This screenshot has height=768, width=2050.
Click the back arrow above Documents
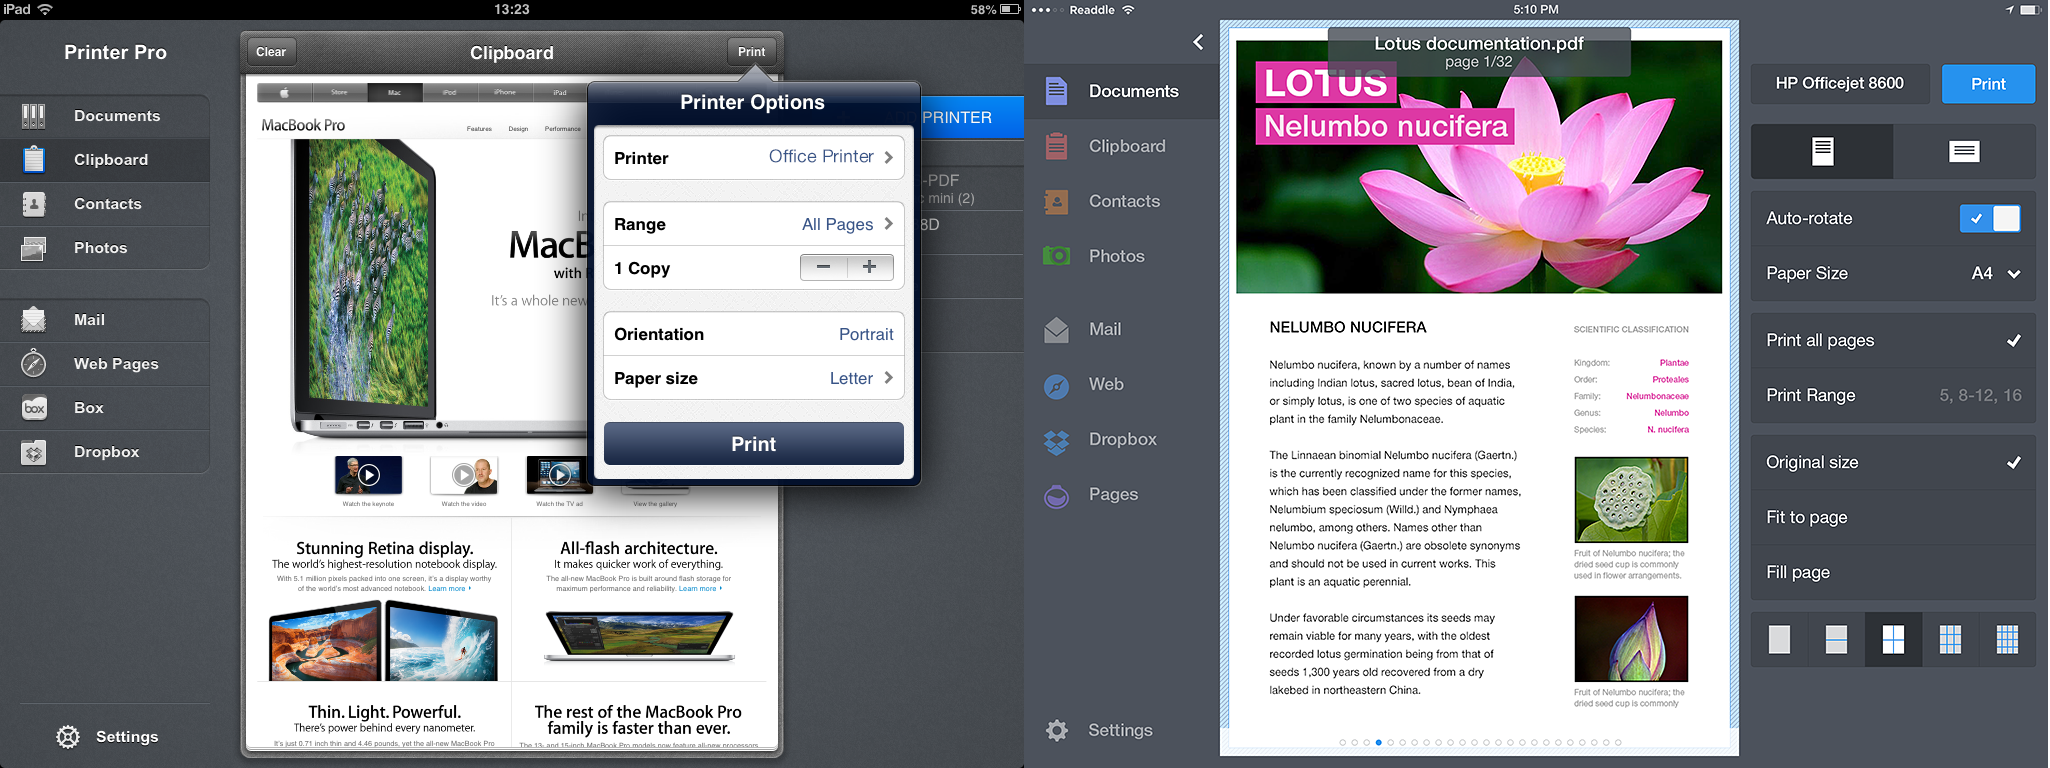pyautogui.click(x=1198, y=42)
